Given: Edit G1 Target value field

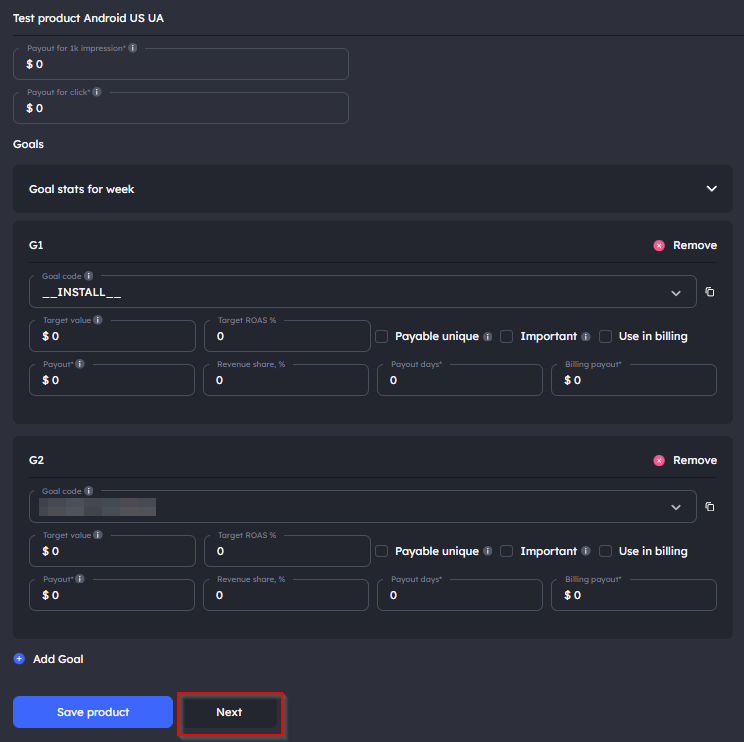Looking at the screenshot, I should coord(112,336).
